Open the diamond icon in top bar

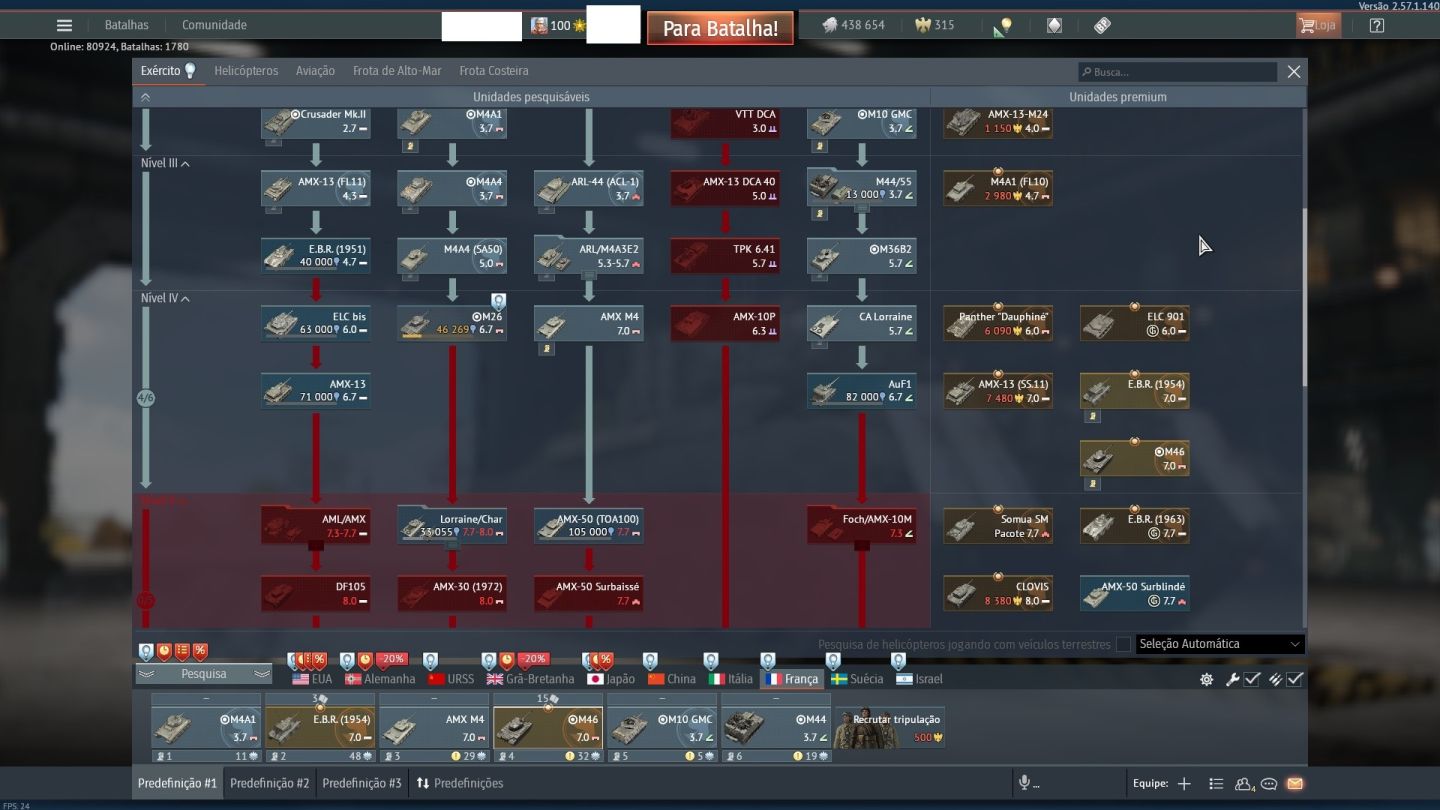[1054, 26]
